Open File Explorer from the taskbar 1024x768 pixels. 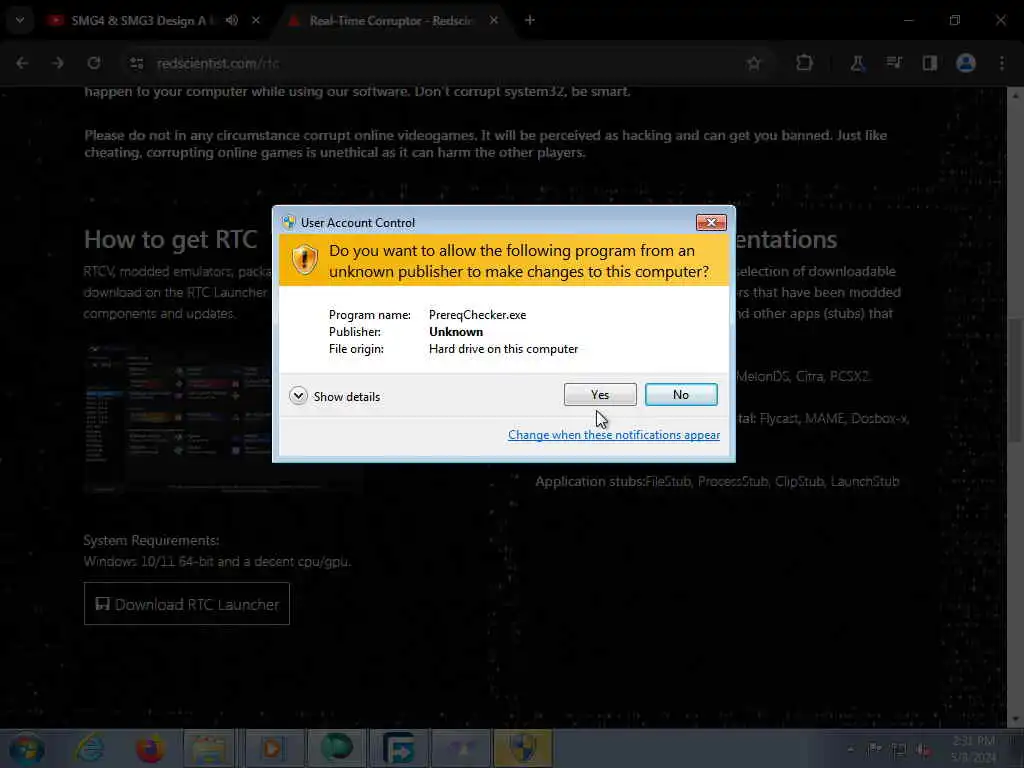click(209, 748)
